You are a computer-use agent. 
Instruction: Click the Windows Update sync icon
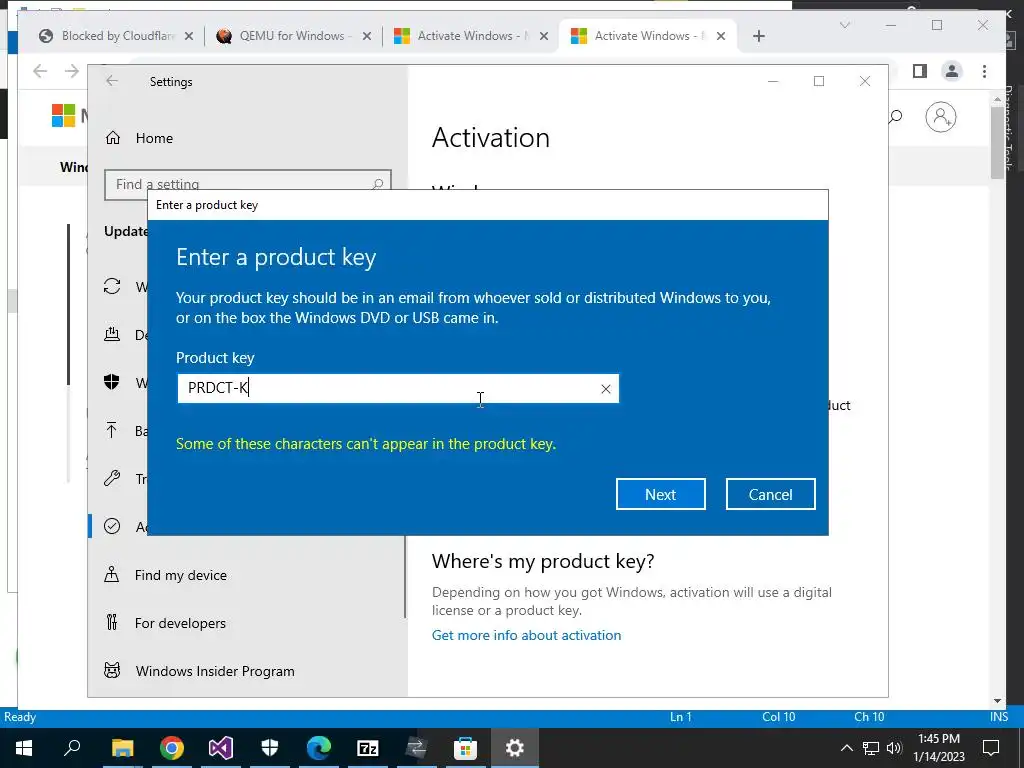(112, 286)
